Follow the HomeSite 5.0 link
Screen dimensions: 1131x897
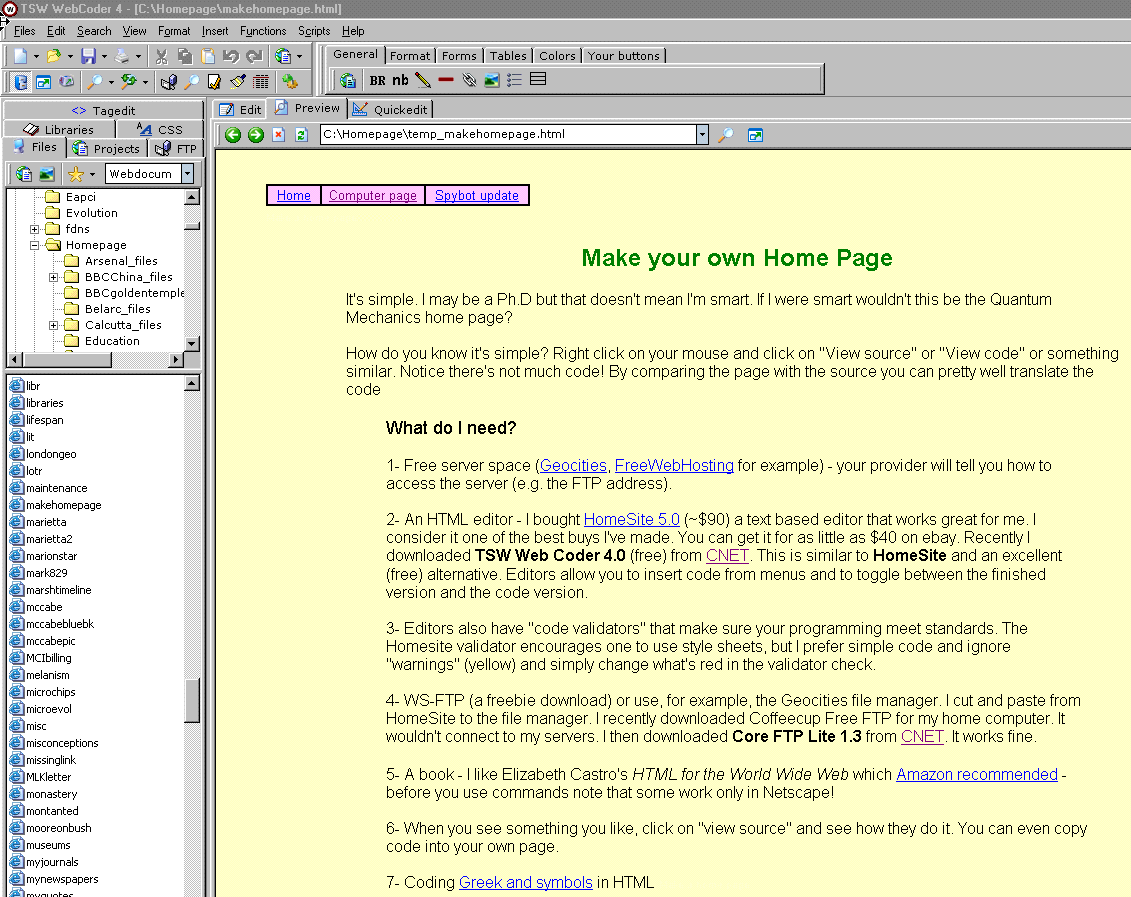pyautogui.click(x=631, y=519)
